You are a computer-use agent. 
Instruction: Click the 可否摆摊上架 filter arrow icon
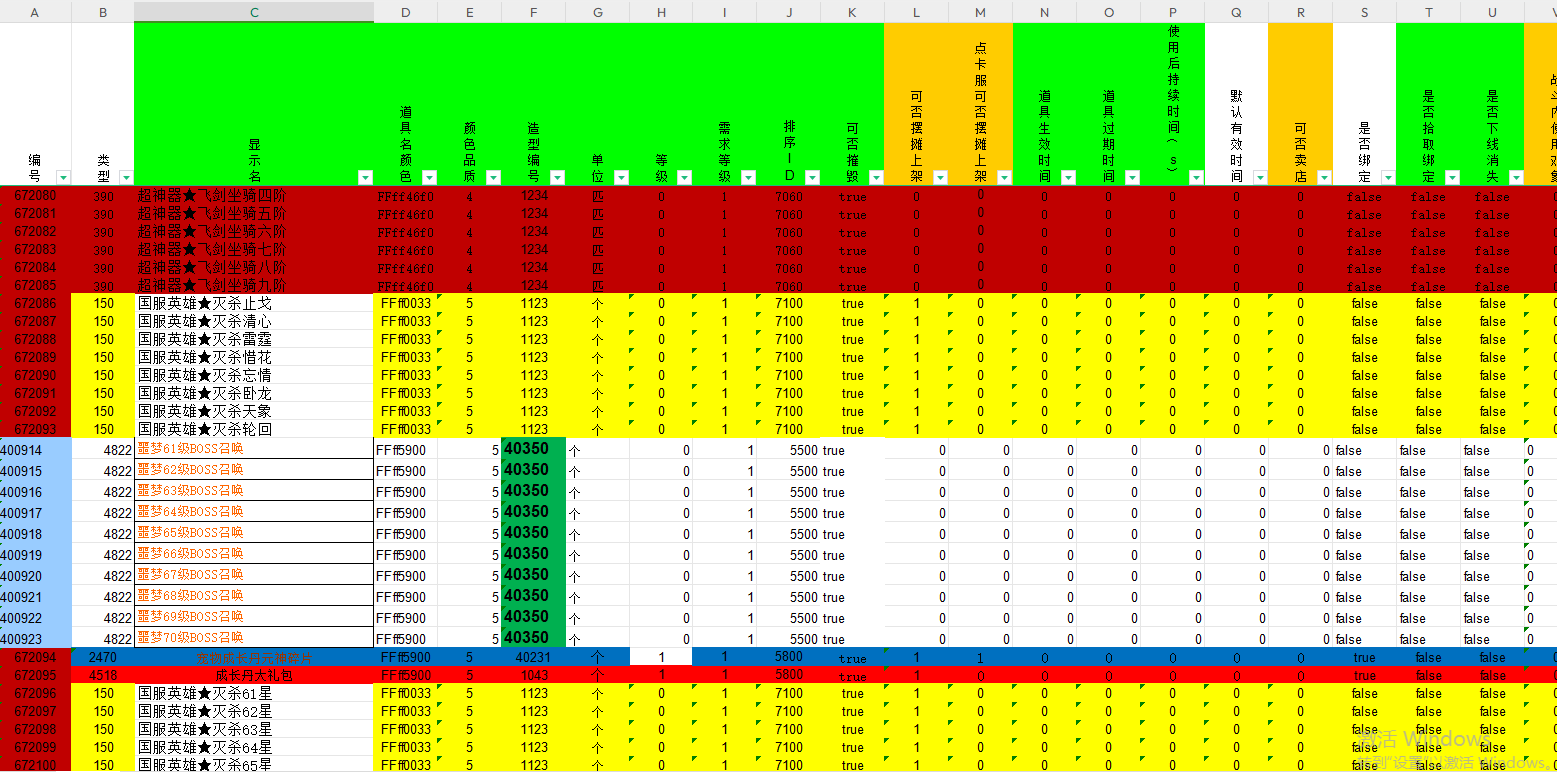click(x=940, y=177)
